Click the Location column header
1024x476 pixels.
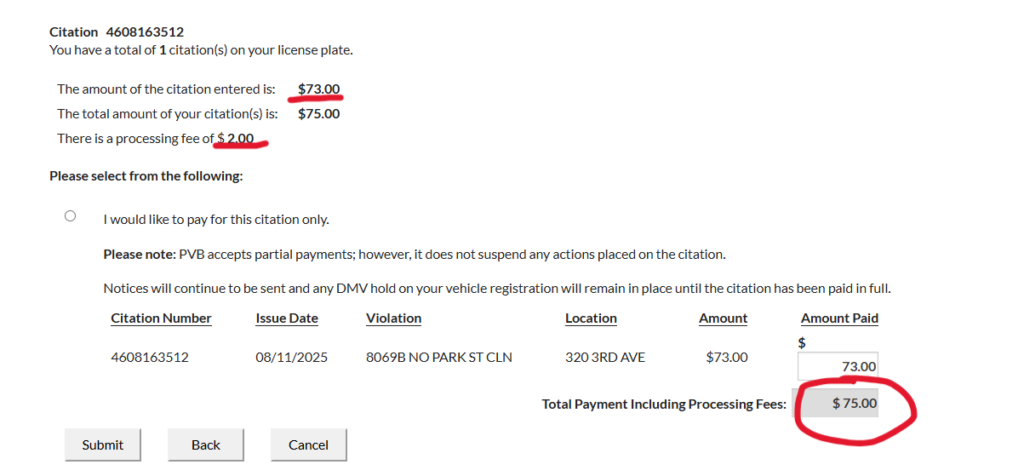pos(590,318)
